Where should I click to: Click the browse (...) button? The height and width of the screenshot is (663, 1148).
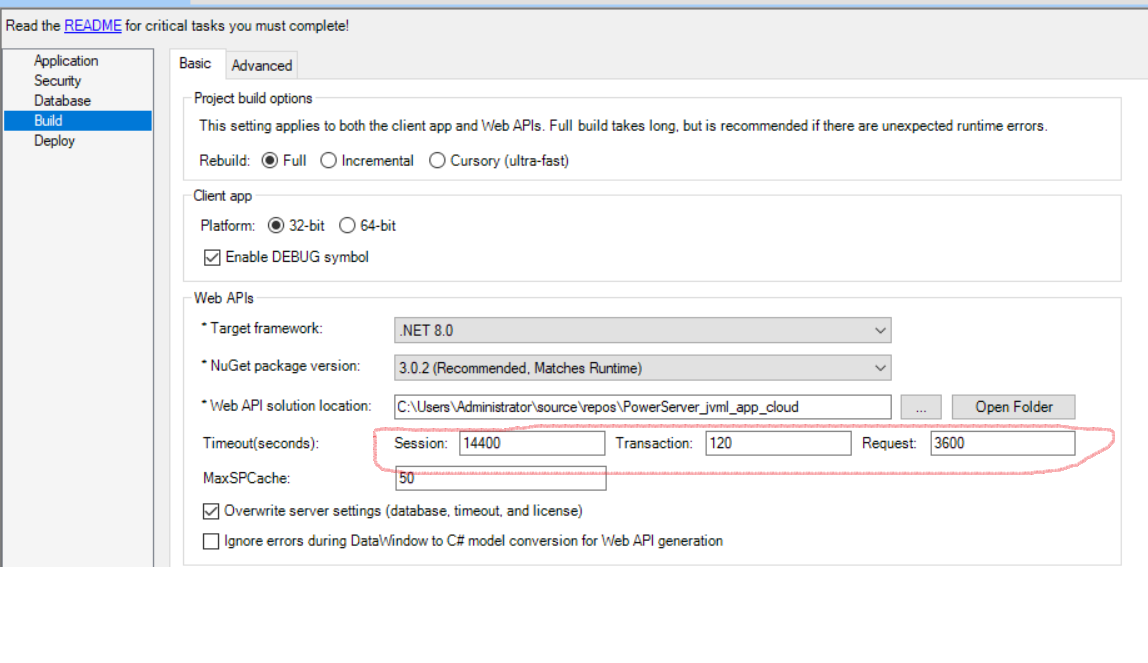pyautogui.click(x=921, y=407)
